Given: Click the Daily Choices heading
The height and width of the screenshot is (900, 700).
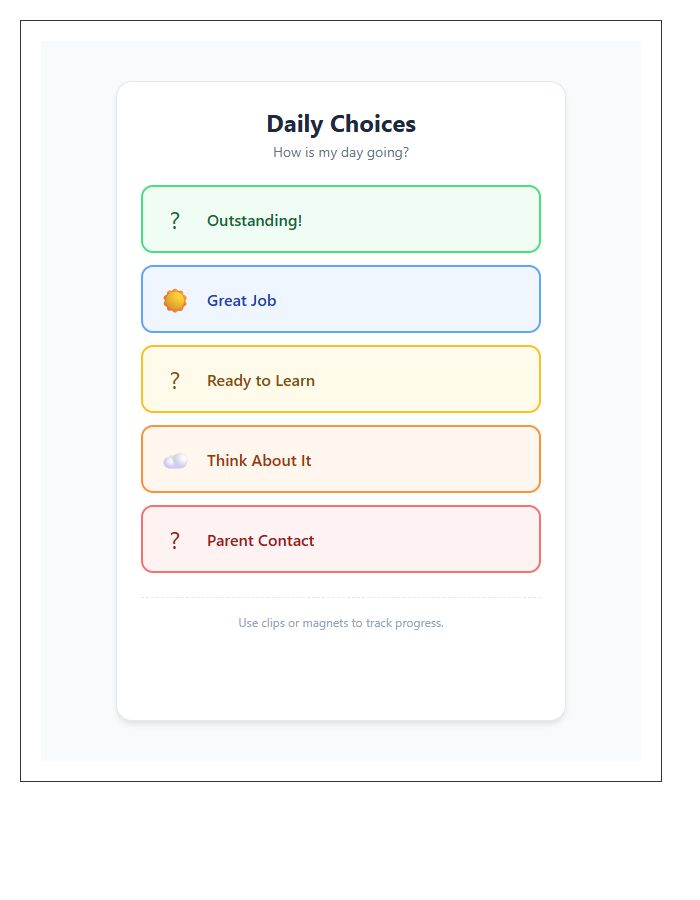Looking at the screenshot, I should [x=341, y=124].
